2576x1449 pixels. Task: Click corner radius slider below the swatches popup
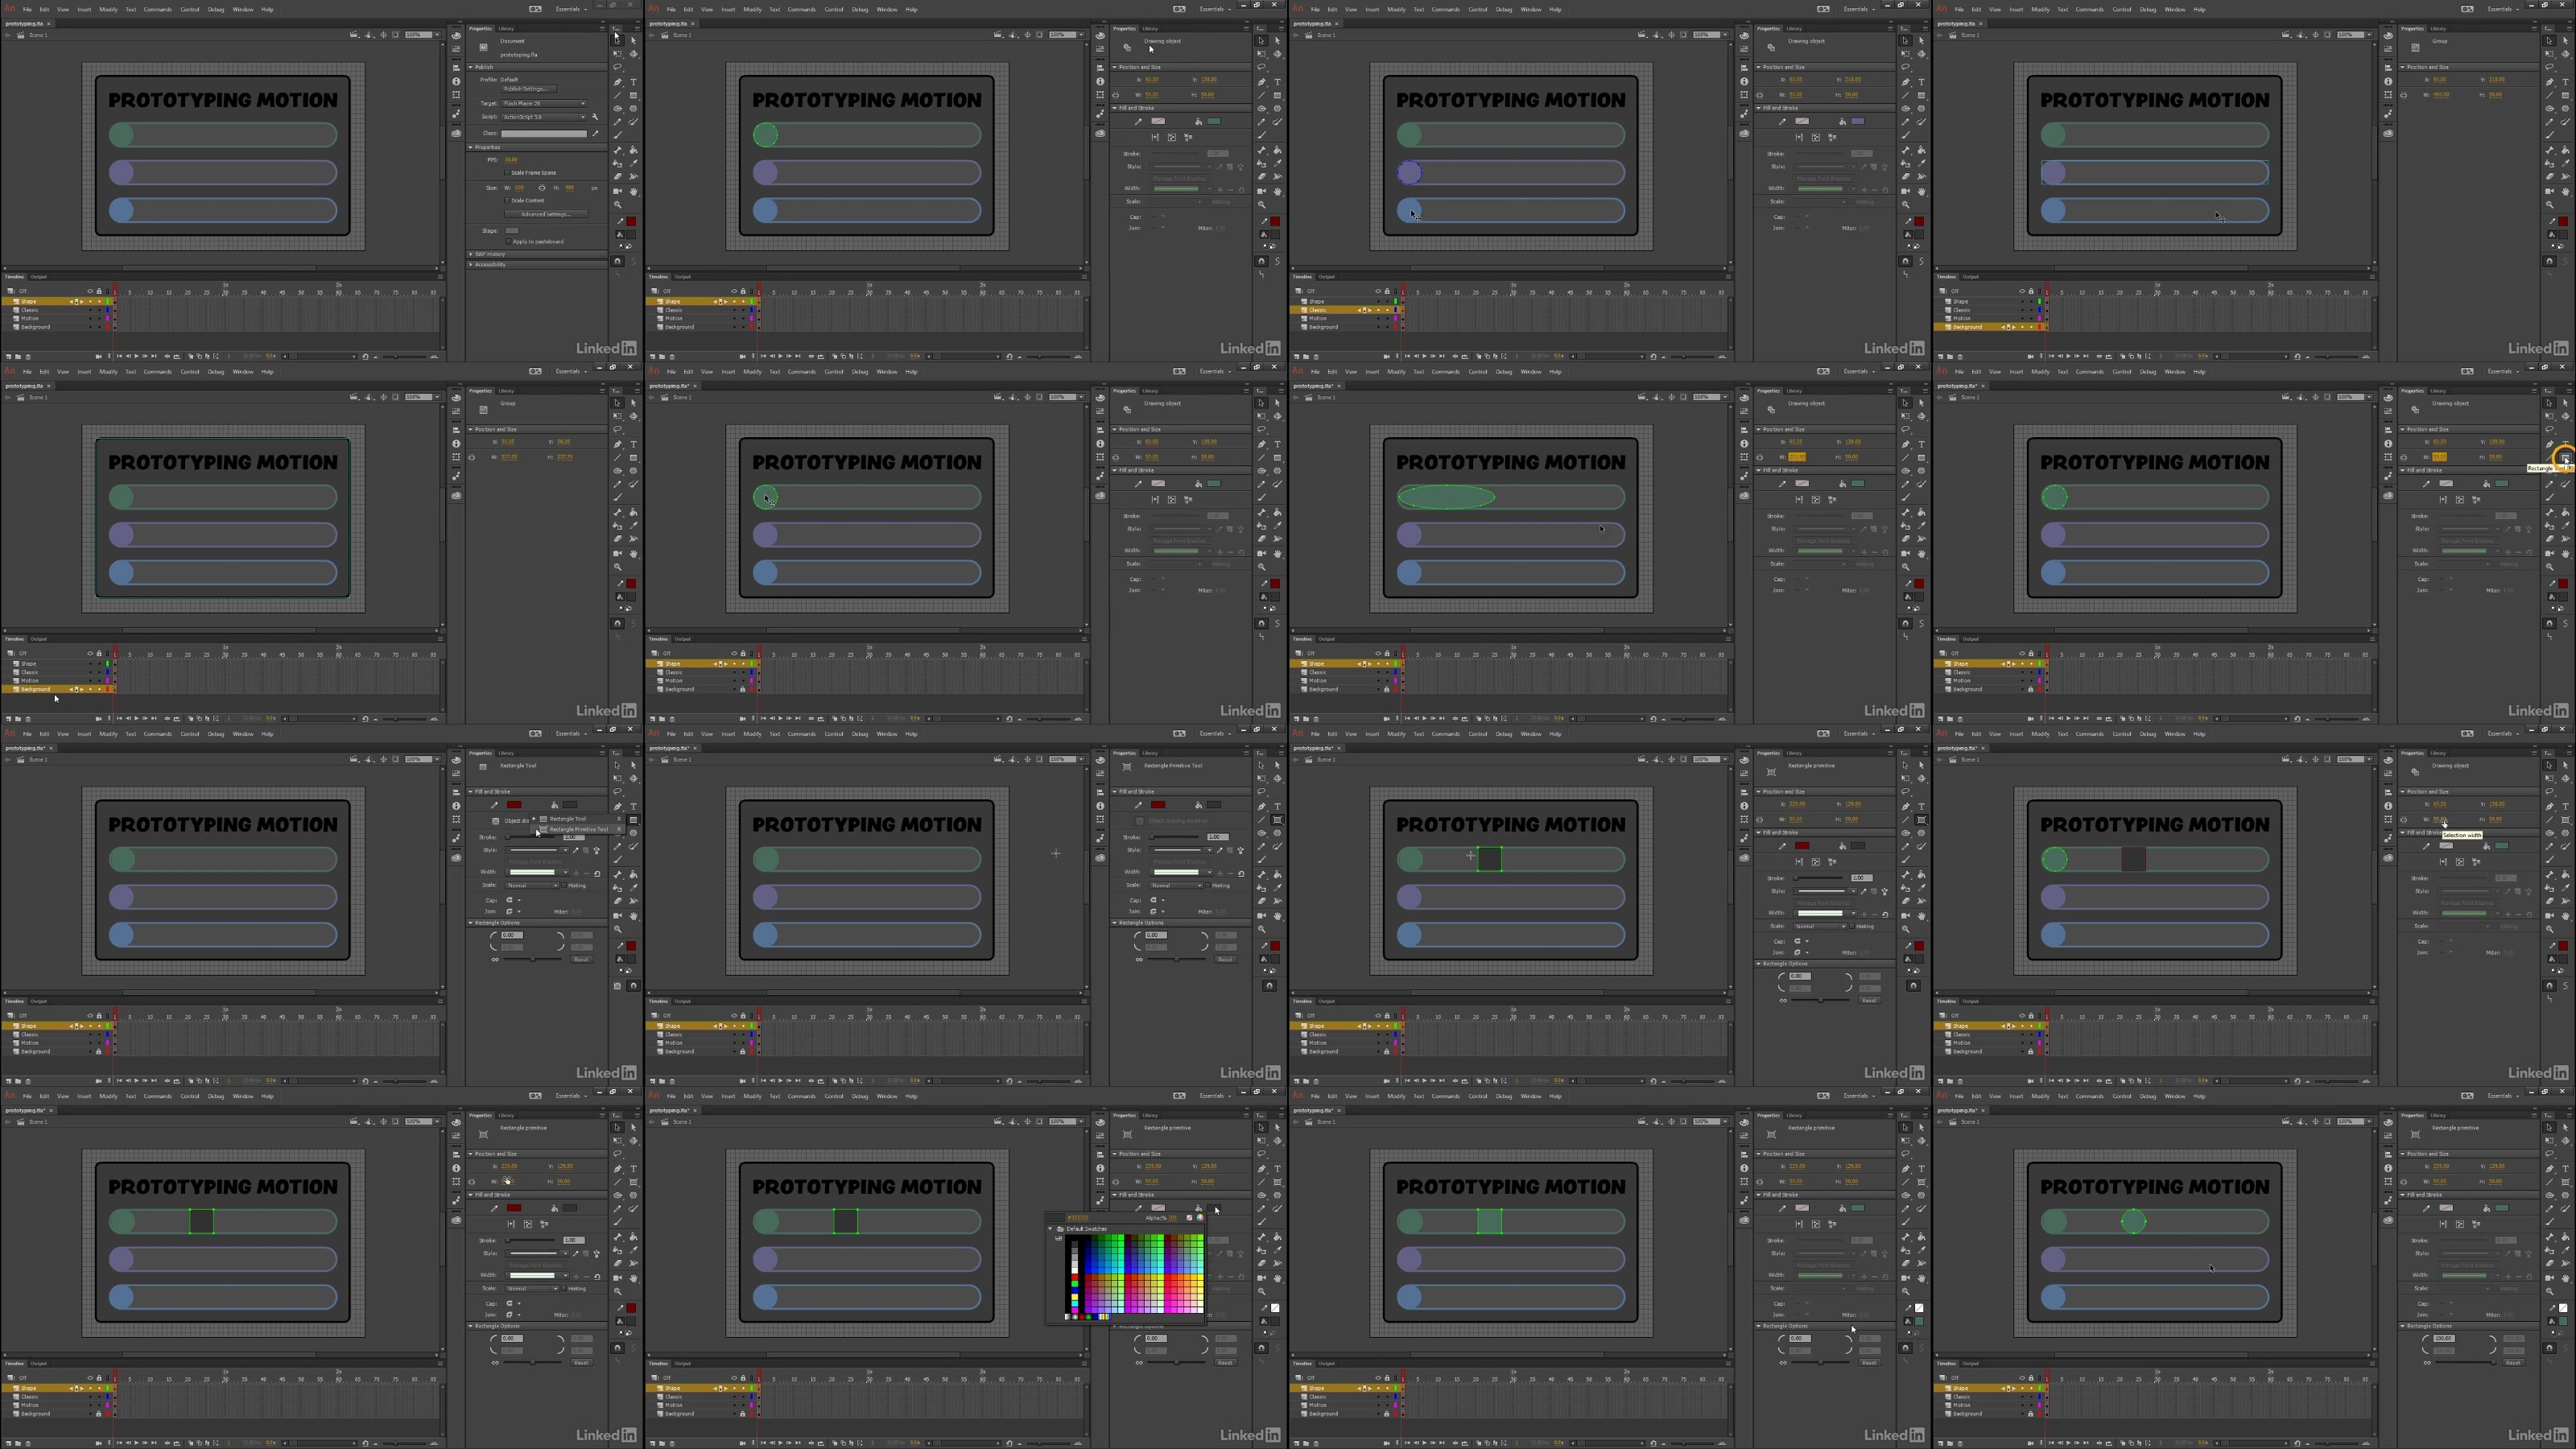[x=1177, y=1362]
